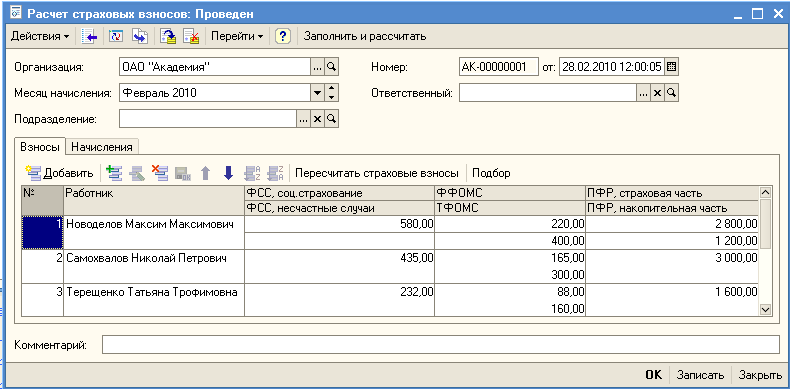Click the post document toolbar icon

coord(168,36)
